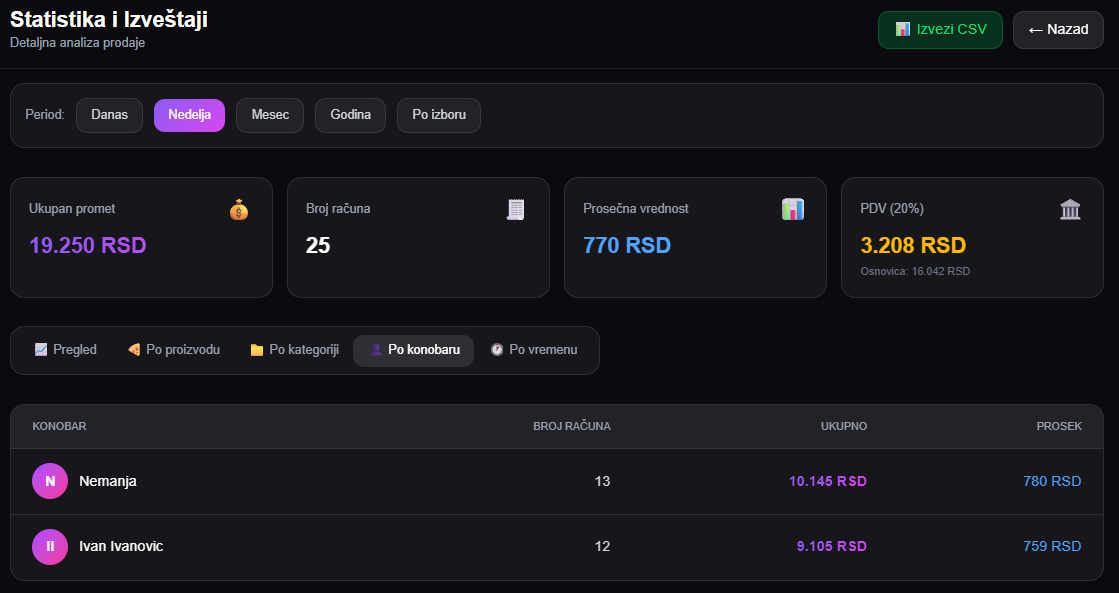Export report with Izvezi CSV button

pos(940,30)
